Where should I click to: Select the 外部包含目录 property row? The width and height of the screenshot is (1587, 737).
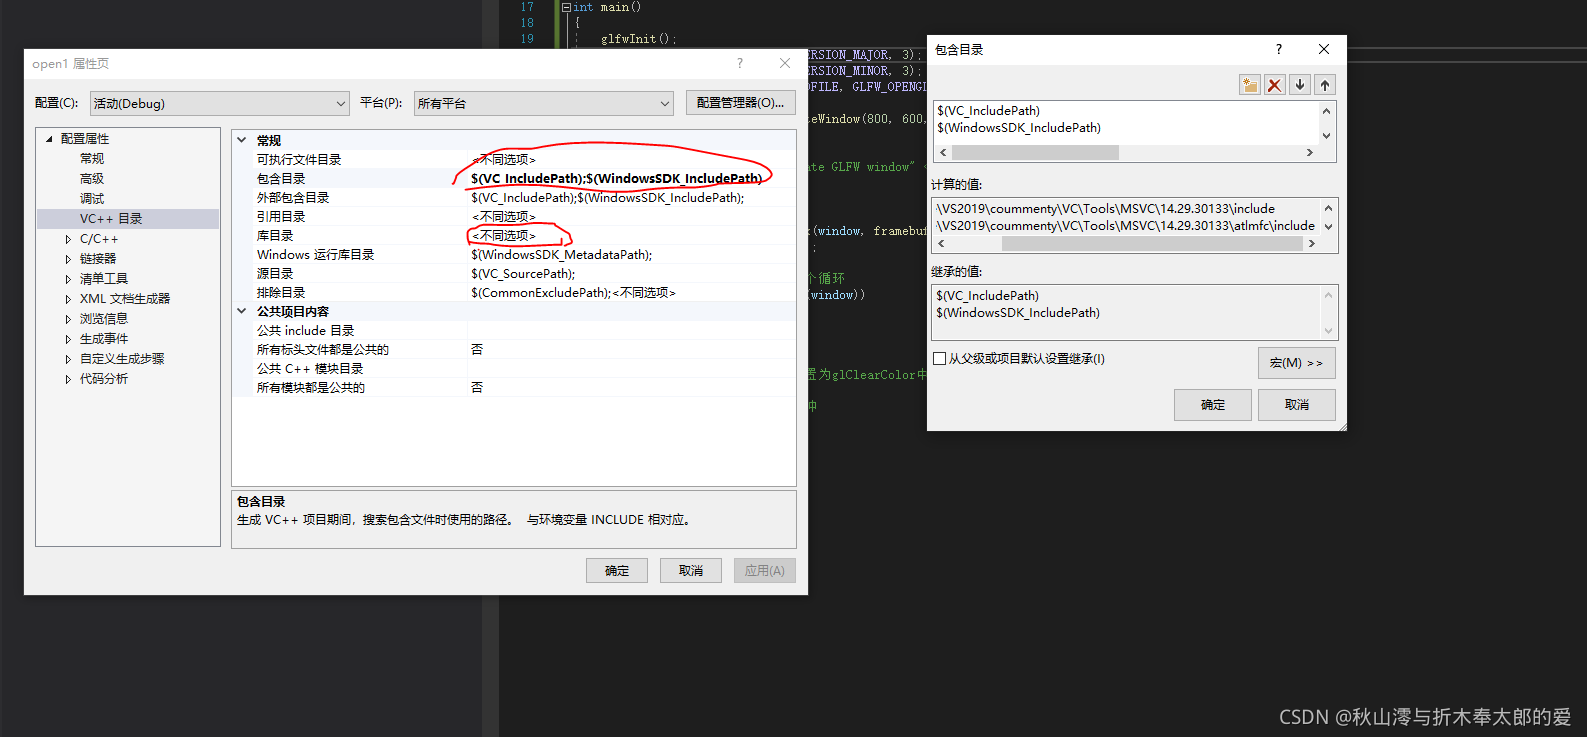coord(514,198)
